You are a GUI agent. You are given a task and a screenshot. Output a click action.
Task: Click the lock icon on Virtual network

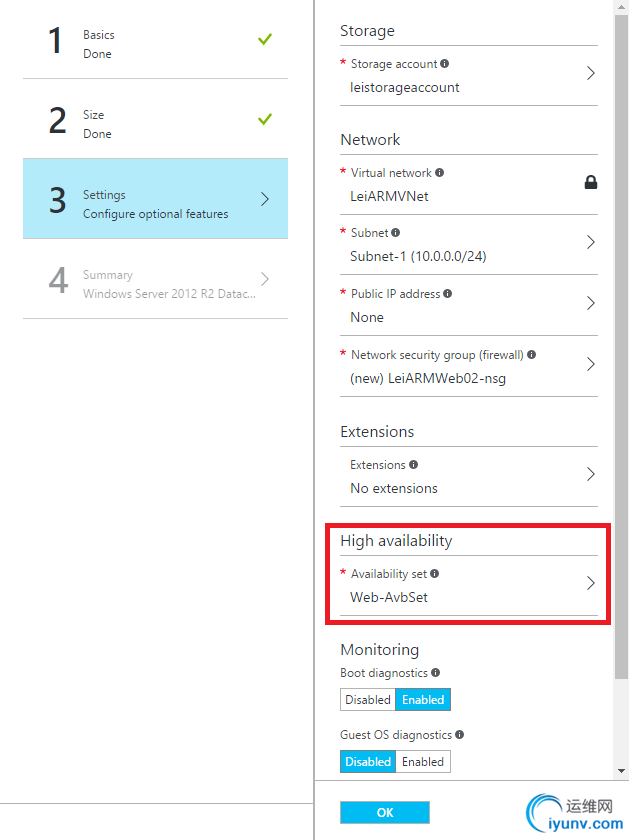click(590, 182)
